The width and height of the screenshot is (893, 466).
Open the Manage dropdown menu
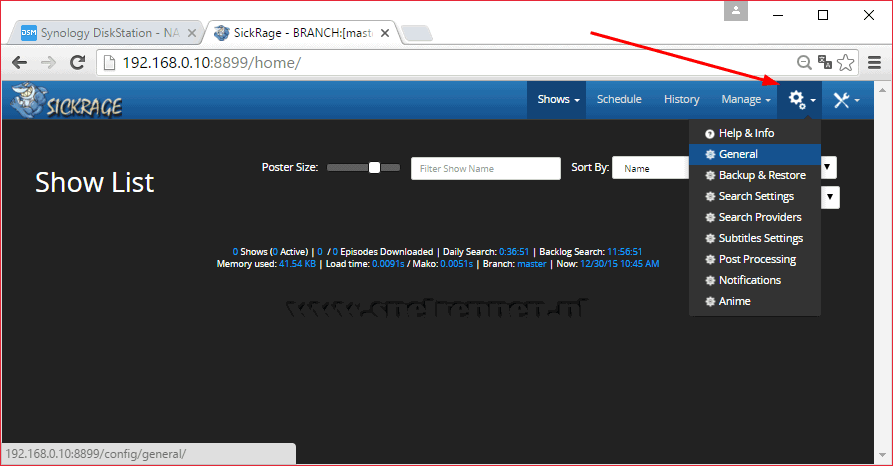coord(745,100)
